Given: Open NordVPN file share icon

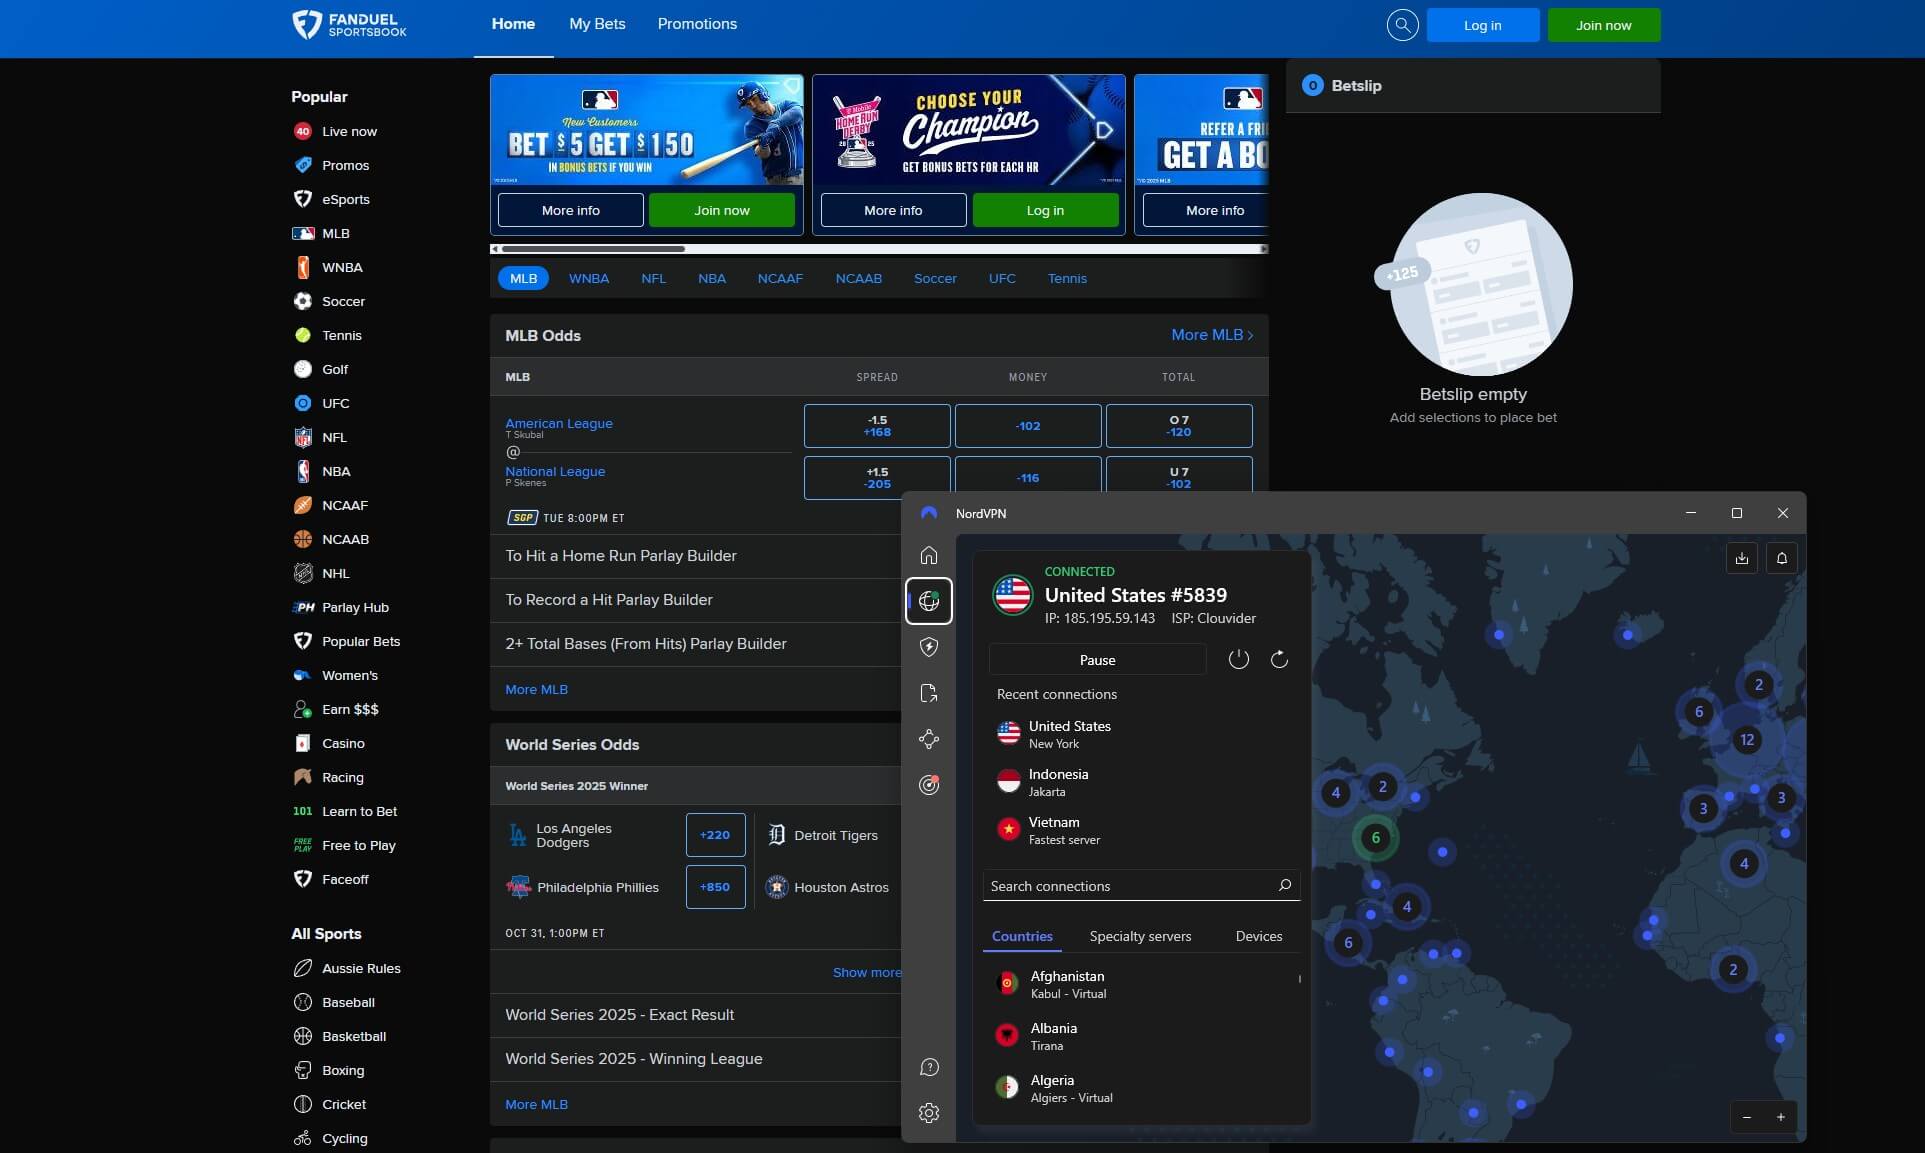Looking at the screenshot, I should point(929,693).
